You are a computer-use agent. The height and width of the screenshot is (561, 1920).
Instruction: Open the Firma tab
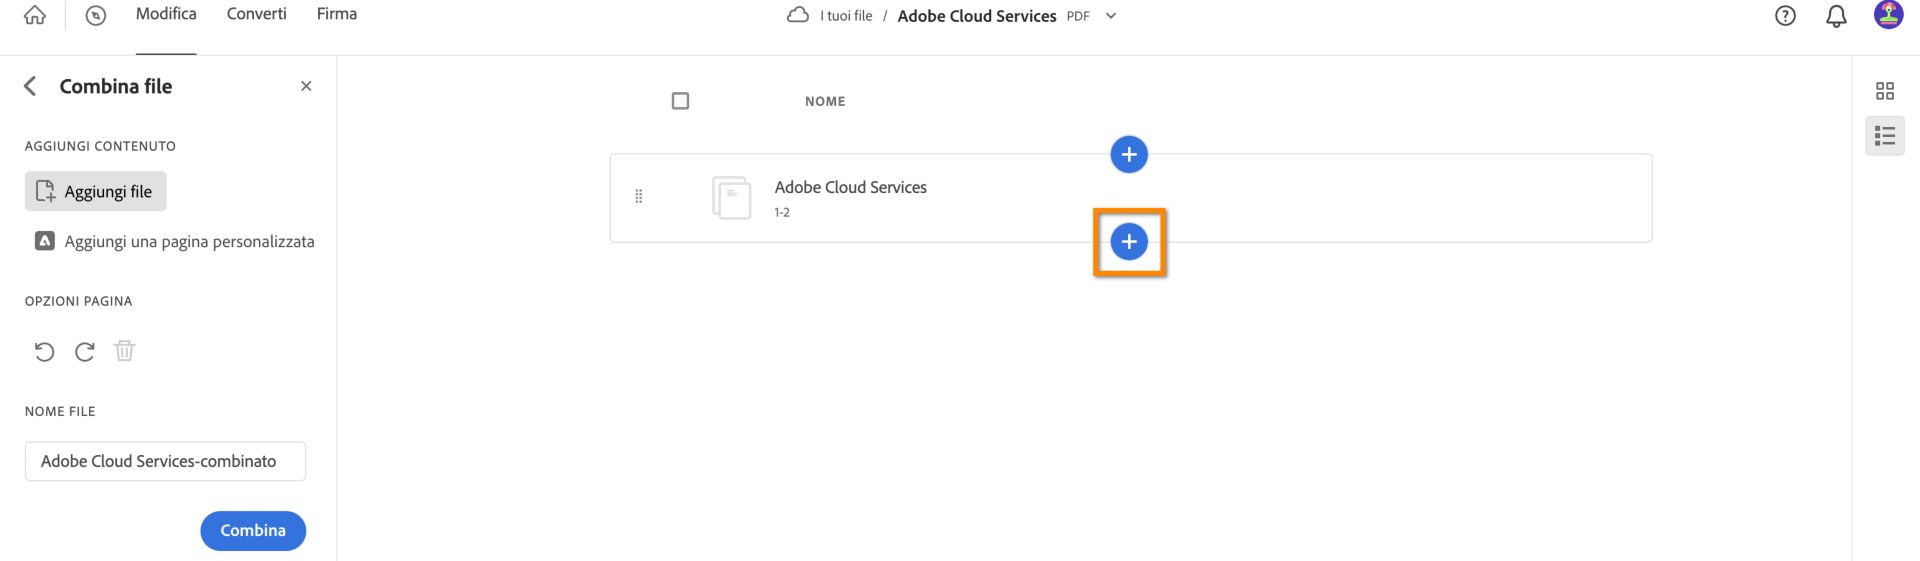(x=337, y=14)
